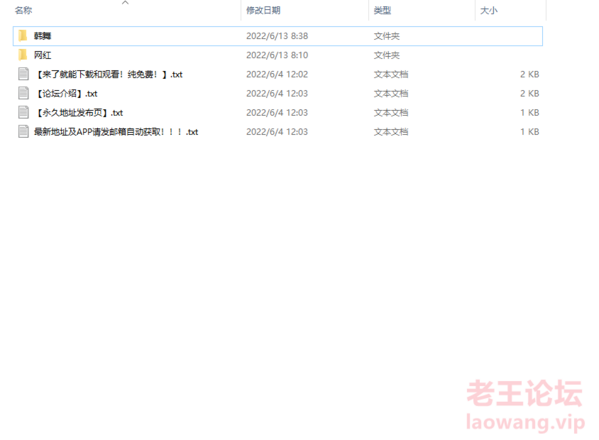
Task: Click the 网红 folder name text
Action: click(x=42, y=55)
